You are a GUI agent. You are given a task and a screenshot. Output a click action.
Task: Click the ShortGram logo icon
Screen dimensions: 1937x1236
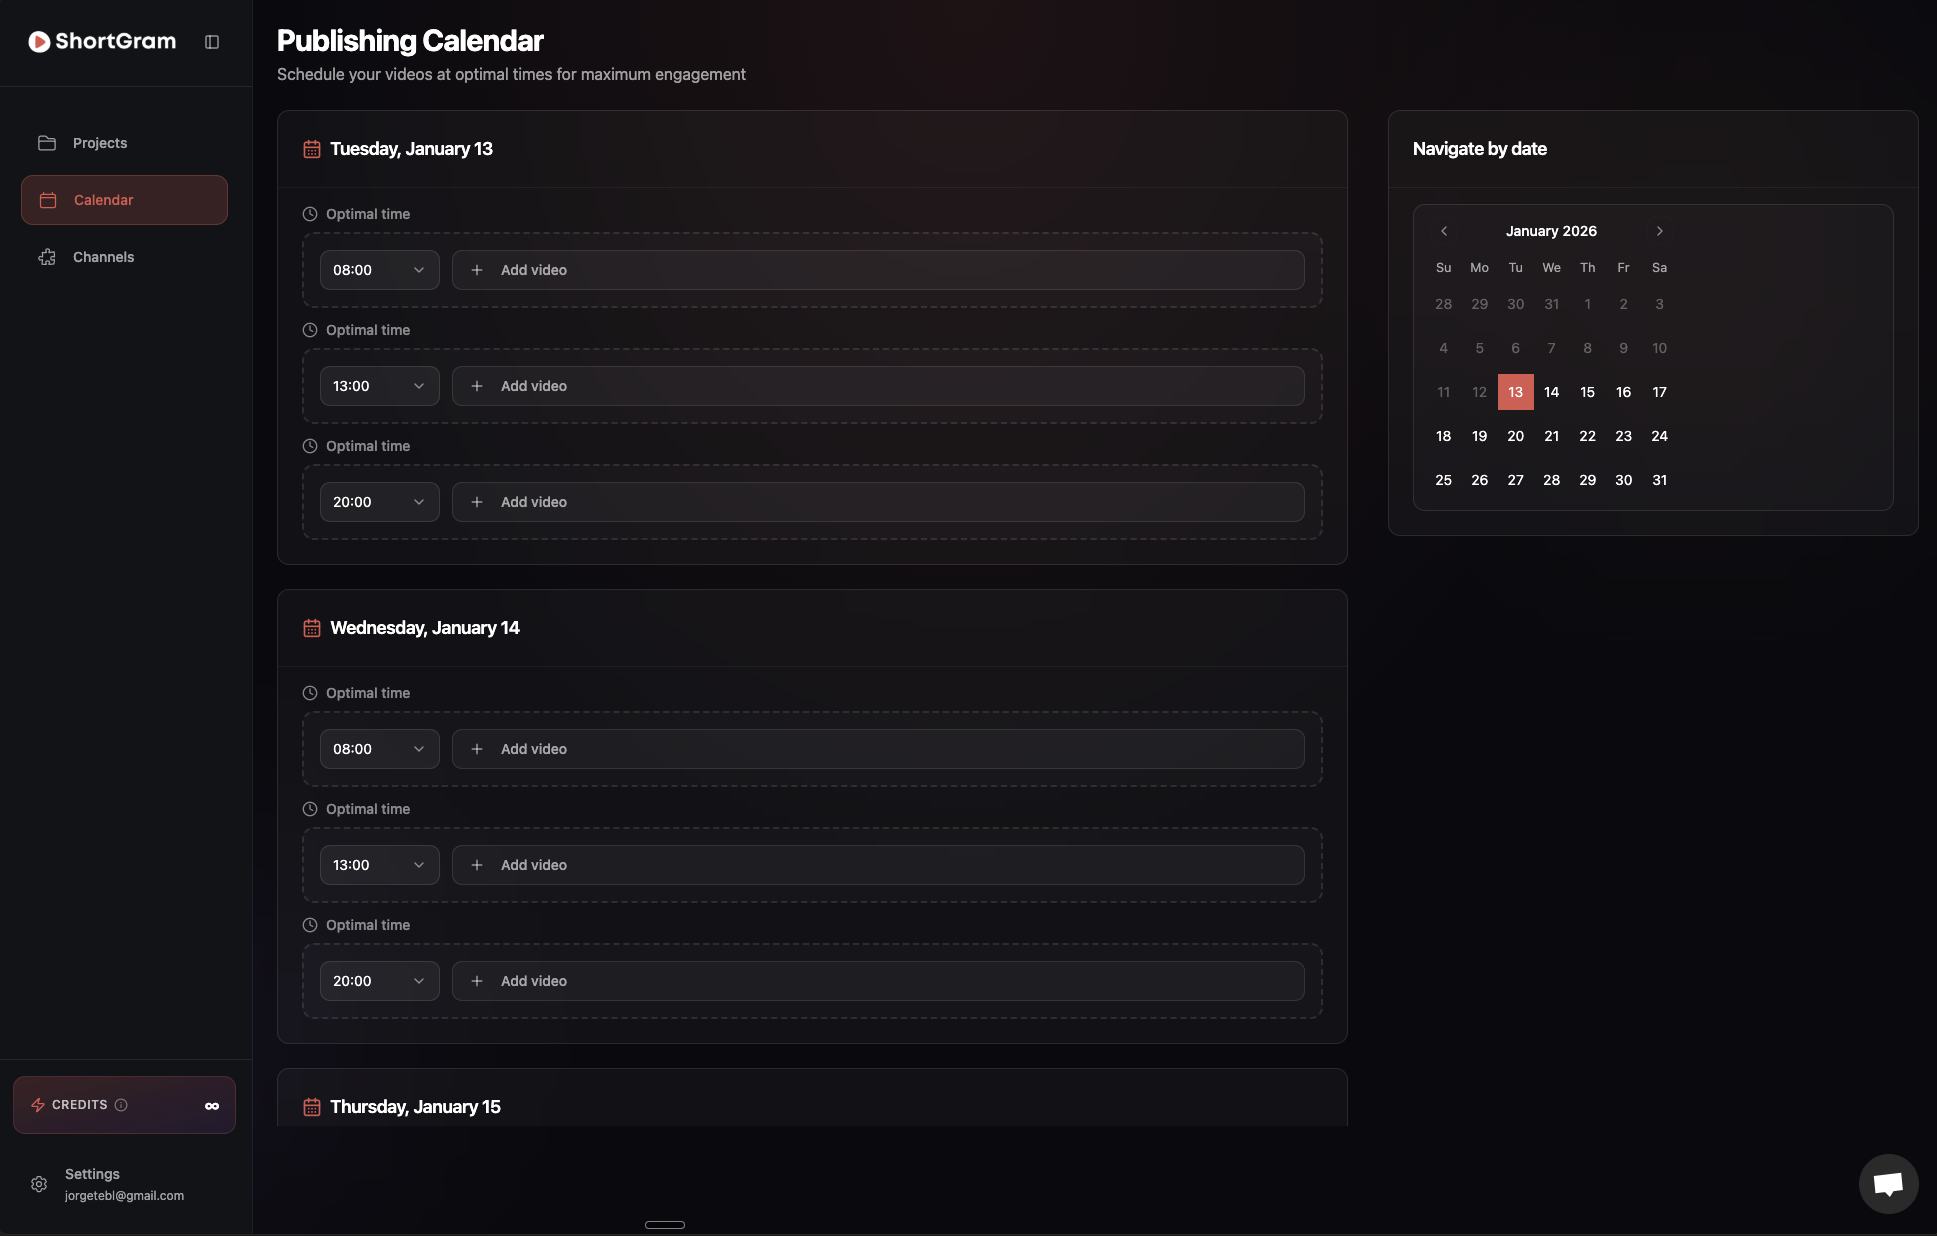pos(39,41)
